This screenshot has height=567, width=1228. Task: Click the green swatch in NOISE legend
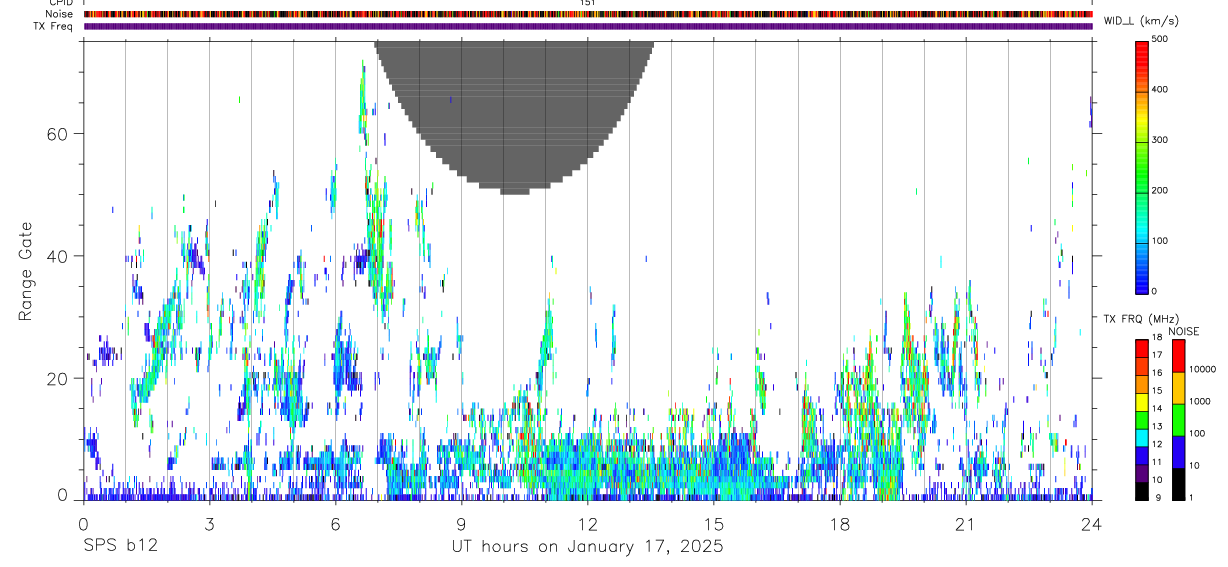(x=1178, y=420)
